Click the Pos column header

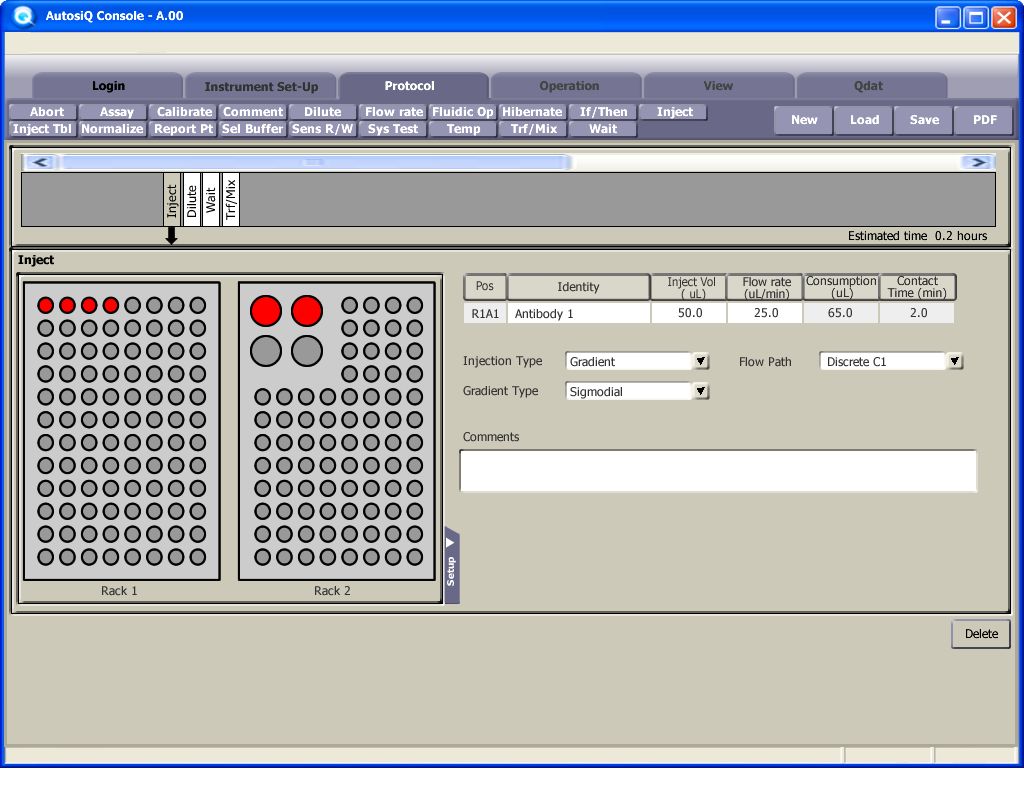tap(485, 287)
